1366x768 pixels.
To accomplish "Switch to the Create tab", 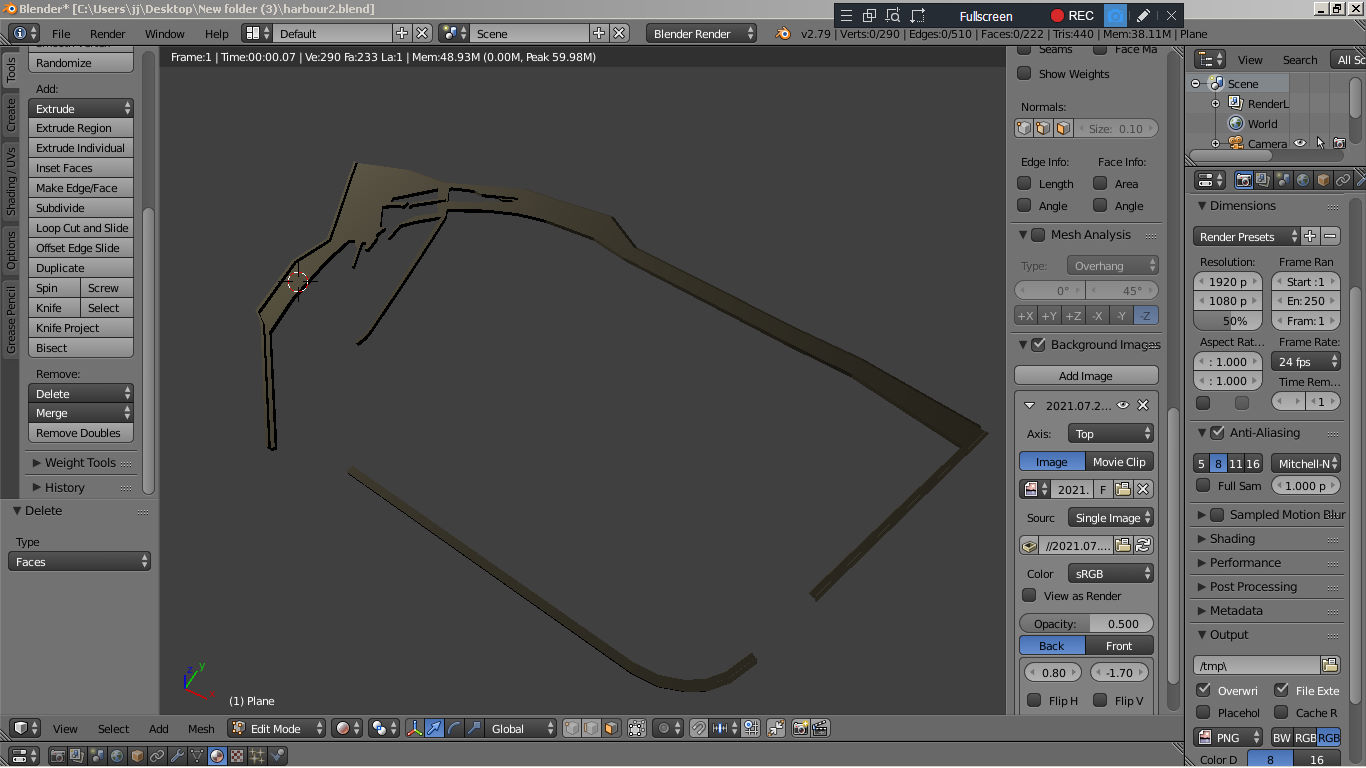I will click(11, 115).
